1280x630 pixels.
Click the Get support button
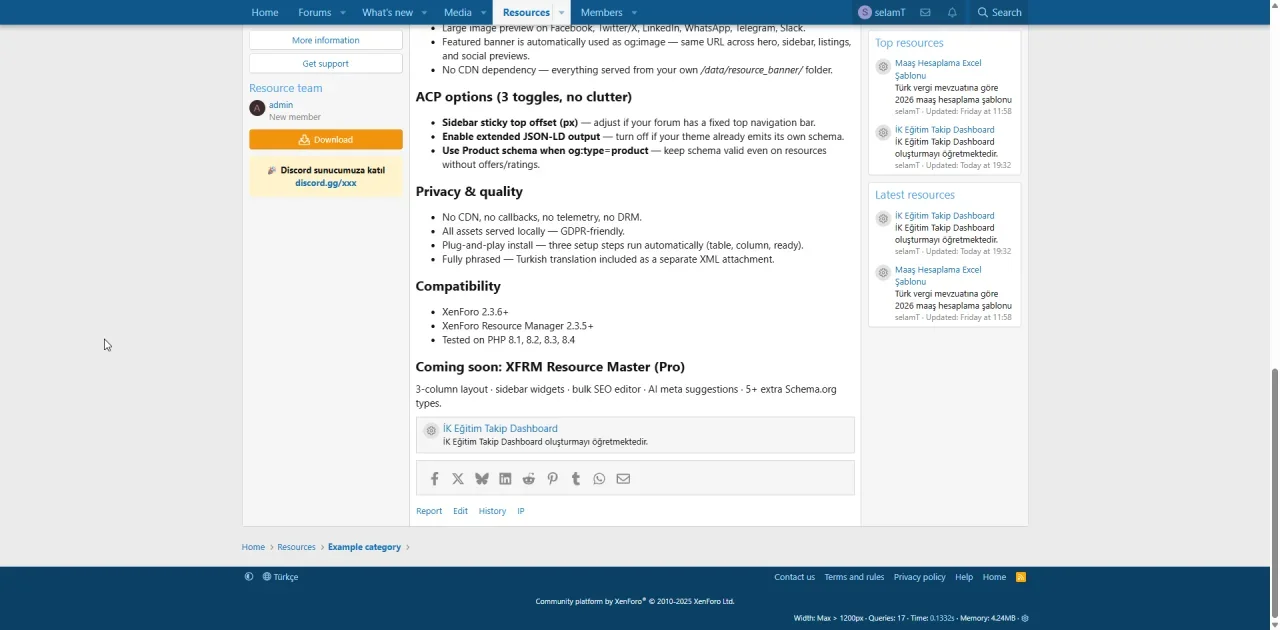(x=326, y=63)
